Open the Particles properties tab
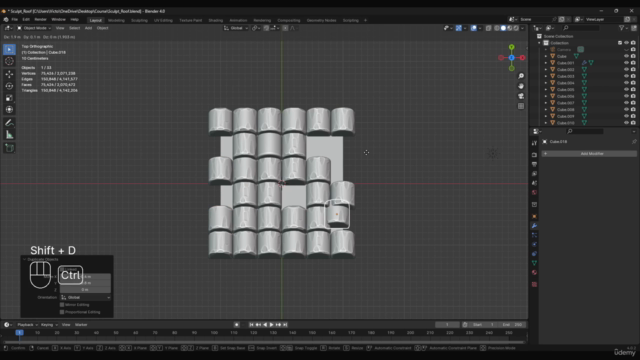640x360 pixels. [x=534, y=235]
